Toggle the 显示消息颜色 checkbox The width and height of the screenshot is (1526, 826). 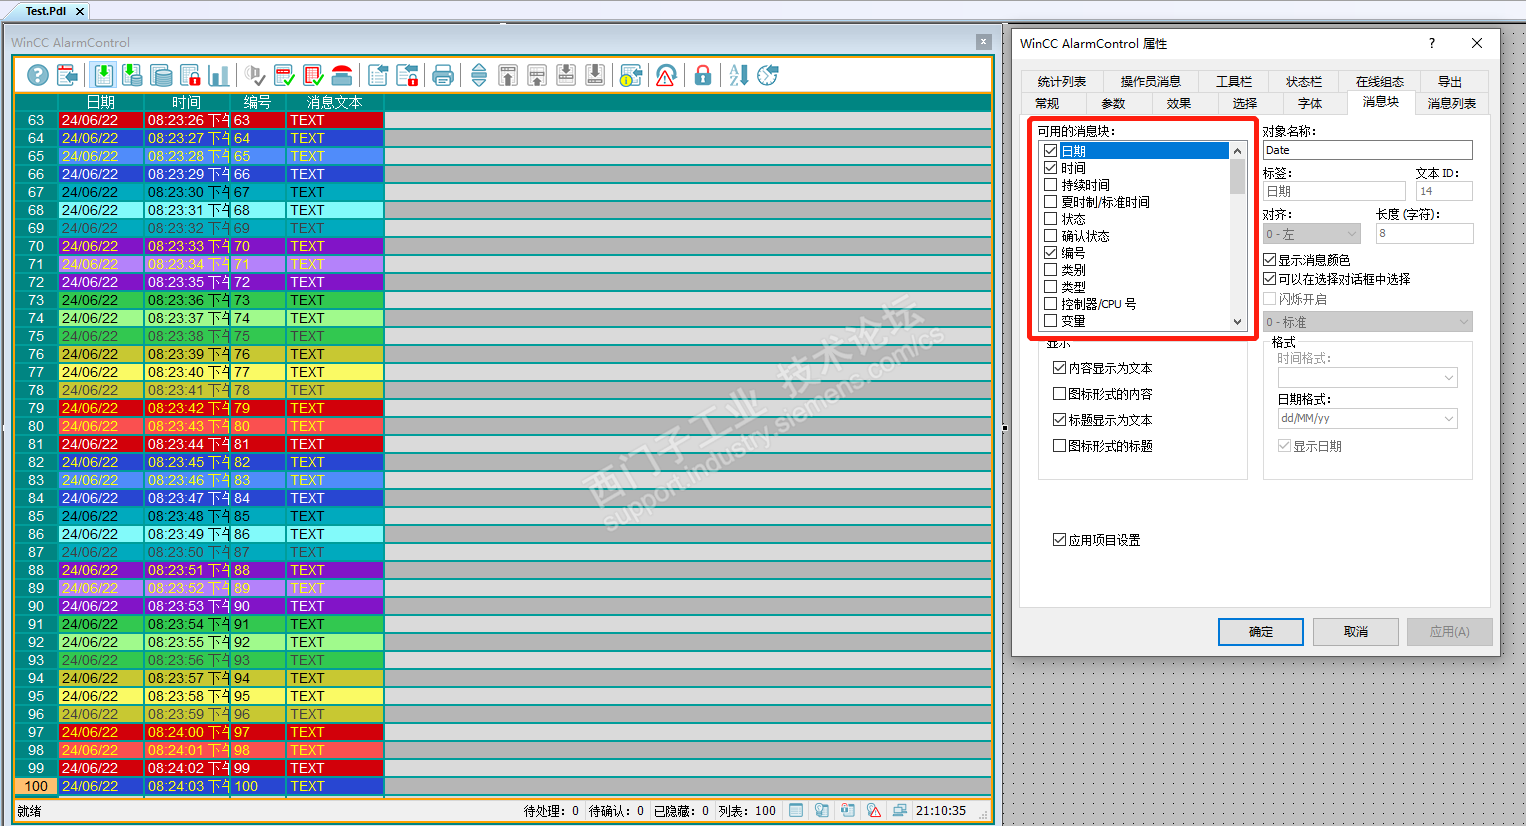pos(1270,260)
